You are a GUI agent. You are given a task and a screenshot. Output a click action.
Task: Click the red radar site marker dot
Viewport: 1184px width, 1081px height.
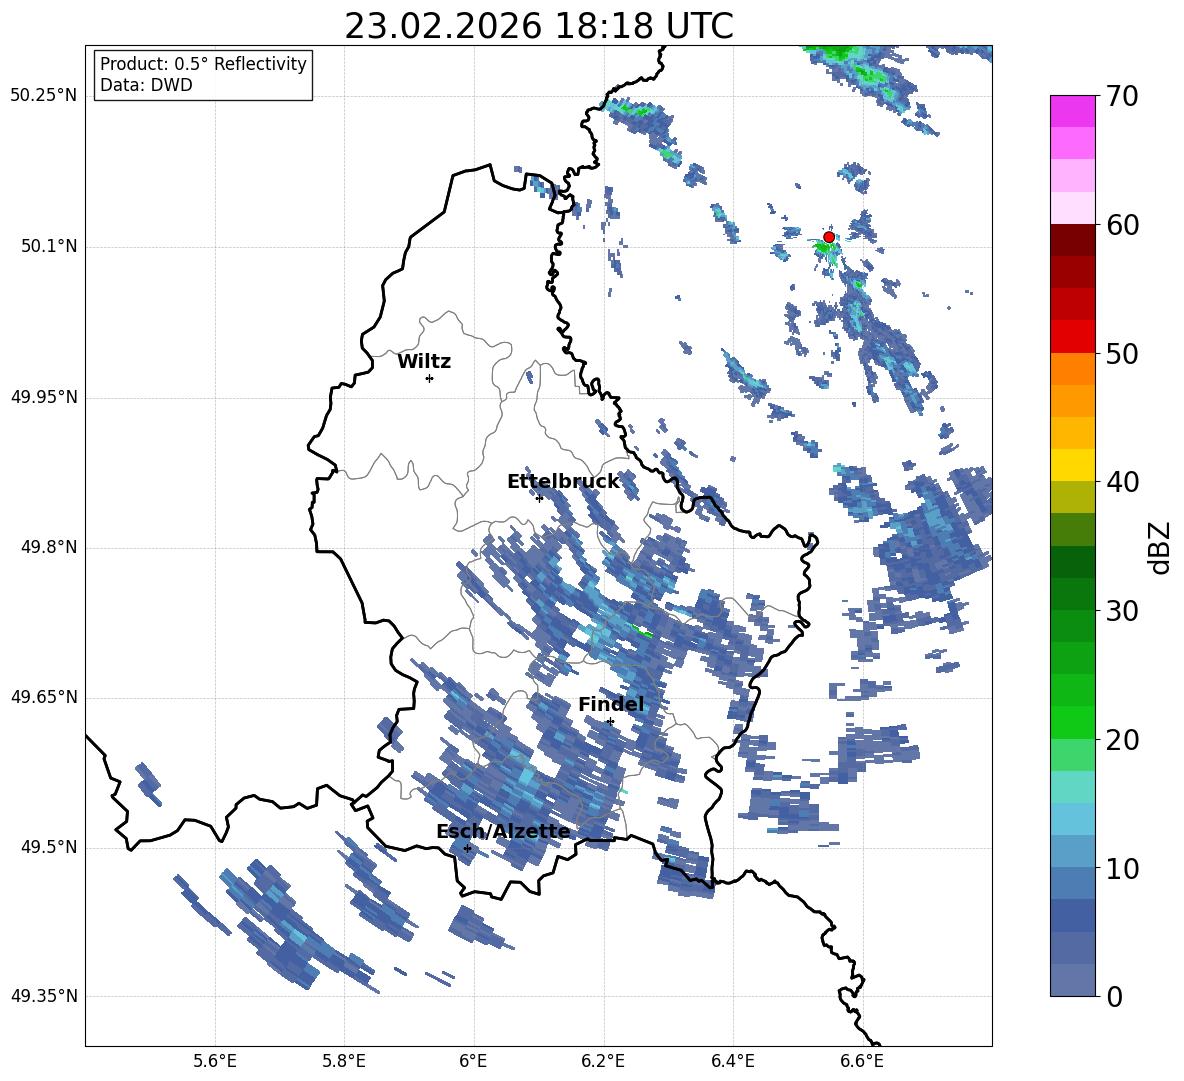pyautogui.click(x=828, y=237)
